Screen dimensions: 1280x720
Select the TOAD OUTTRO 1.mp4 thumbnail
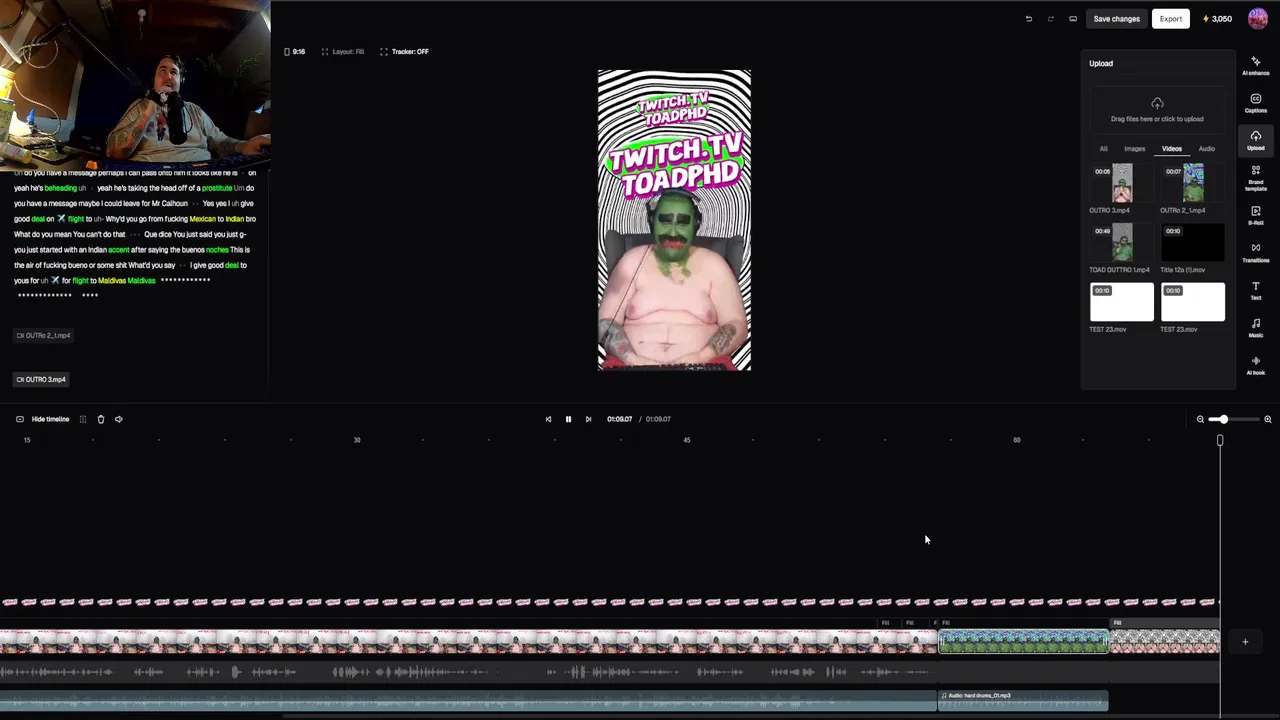[x=1122, y=243]
